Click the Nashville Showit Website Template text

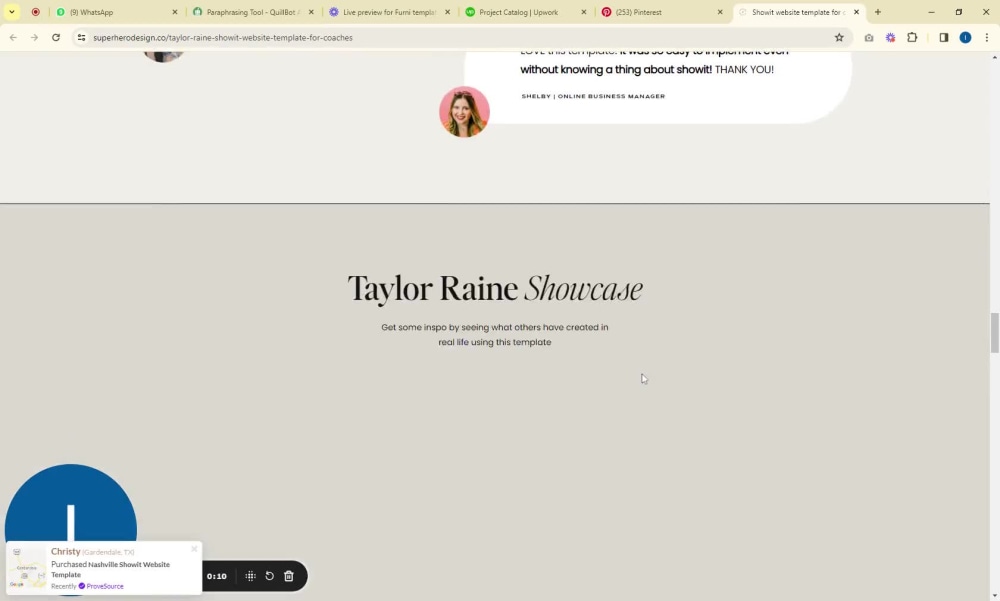[x=110, y=569]
